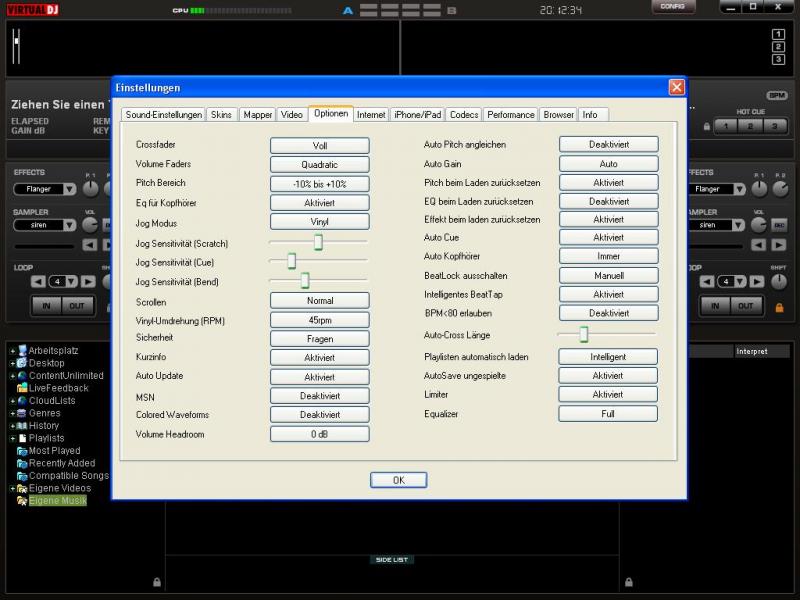This screenshot has height=600, width=800.
Task: Click the OK button in Einstellungen
Action: 398,480
